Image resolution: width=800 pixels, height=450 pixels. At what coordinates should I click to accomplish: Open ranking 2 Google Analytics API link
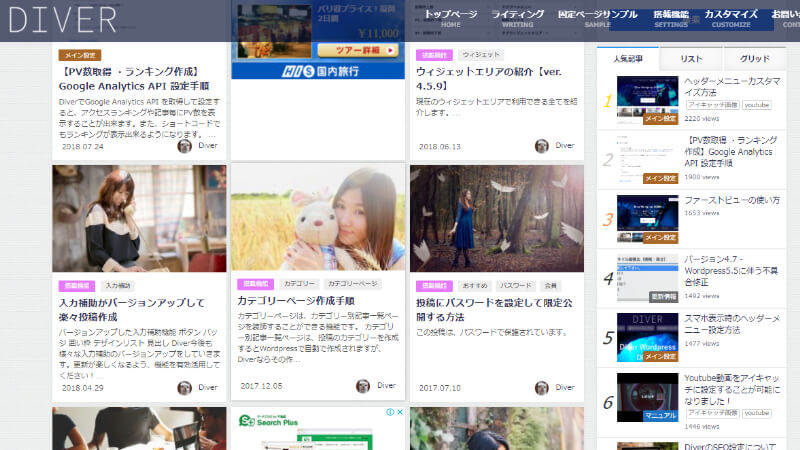tap(731, 152)
